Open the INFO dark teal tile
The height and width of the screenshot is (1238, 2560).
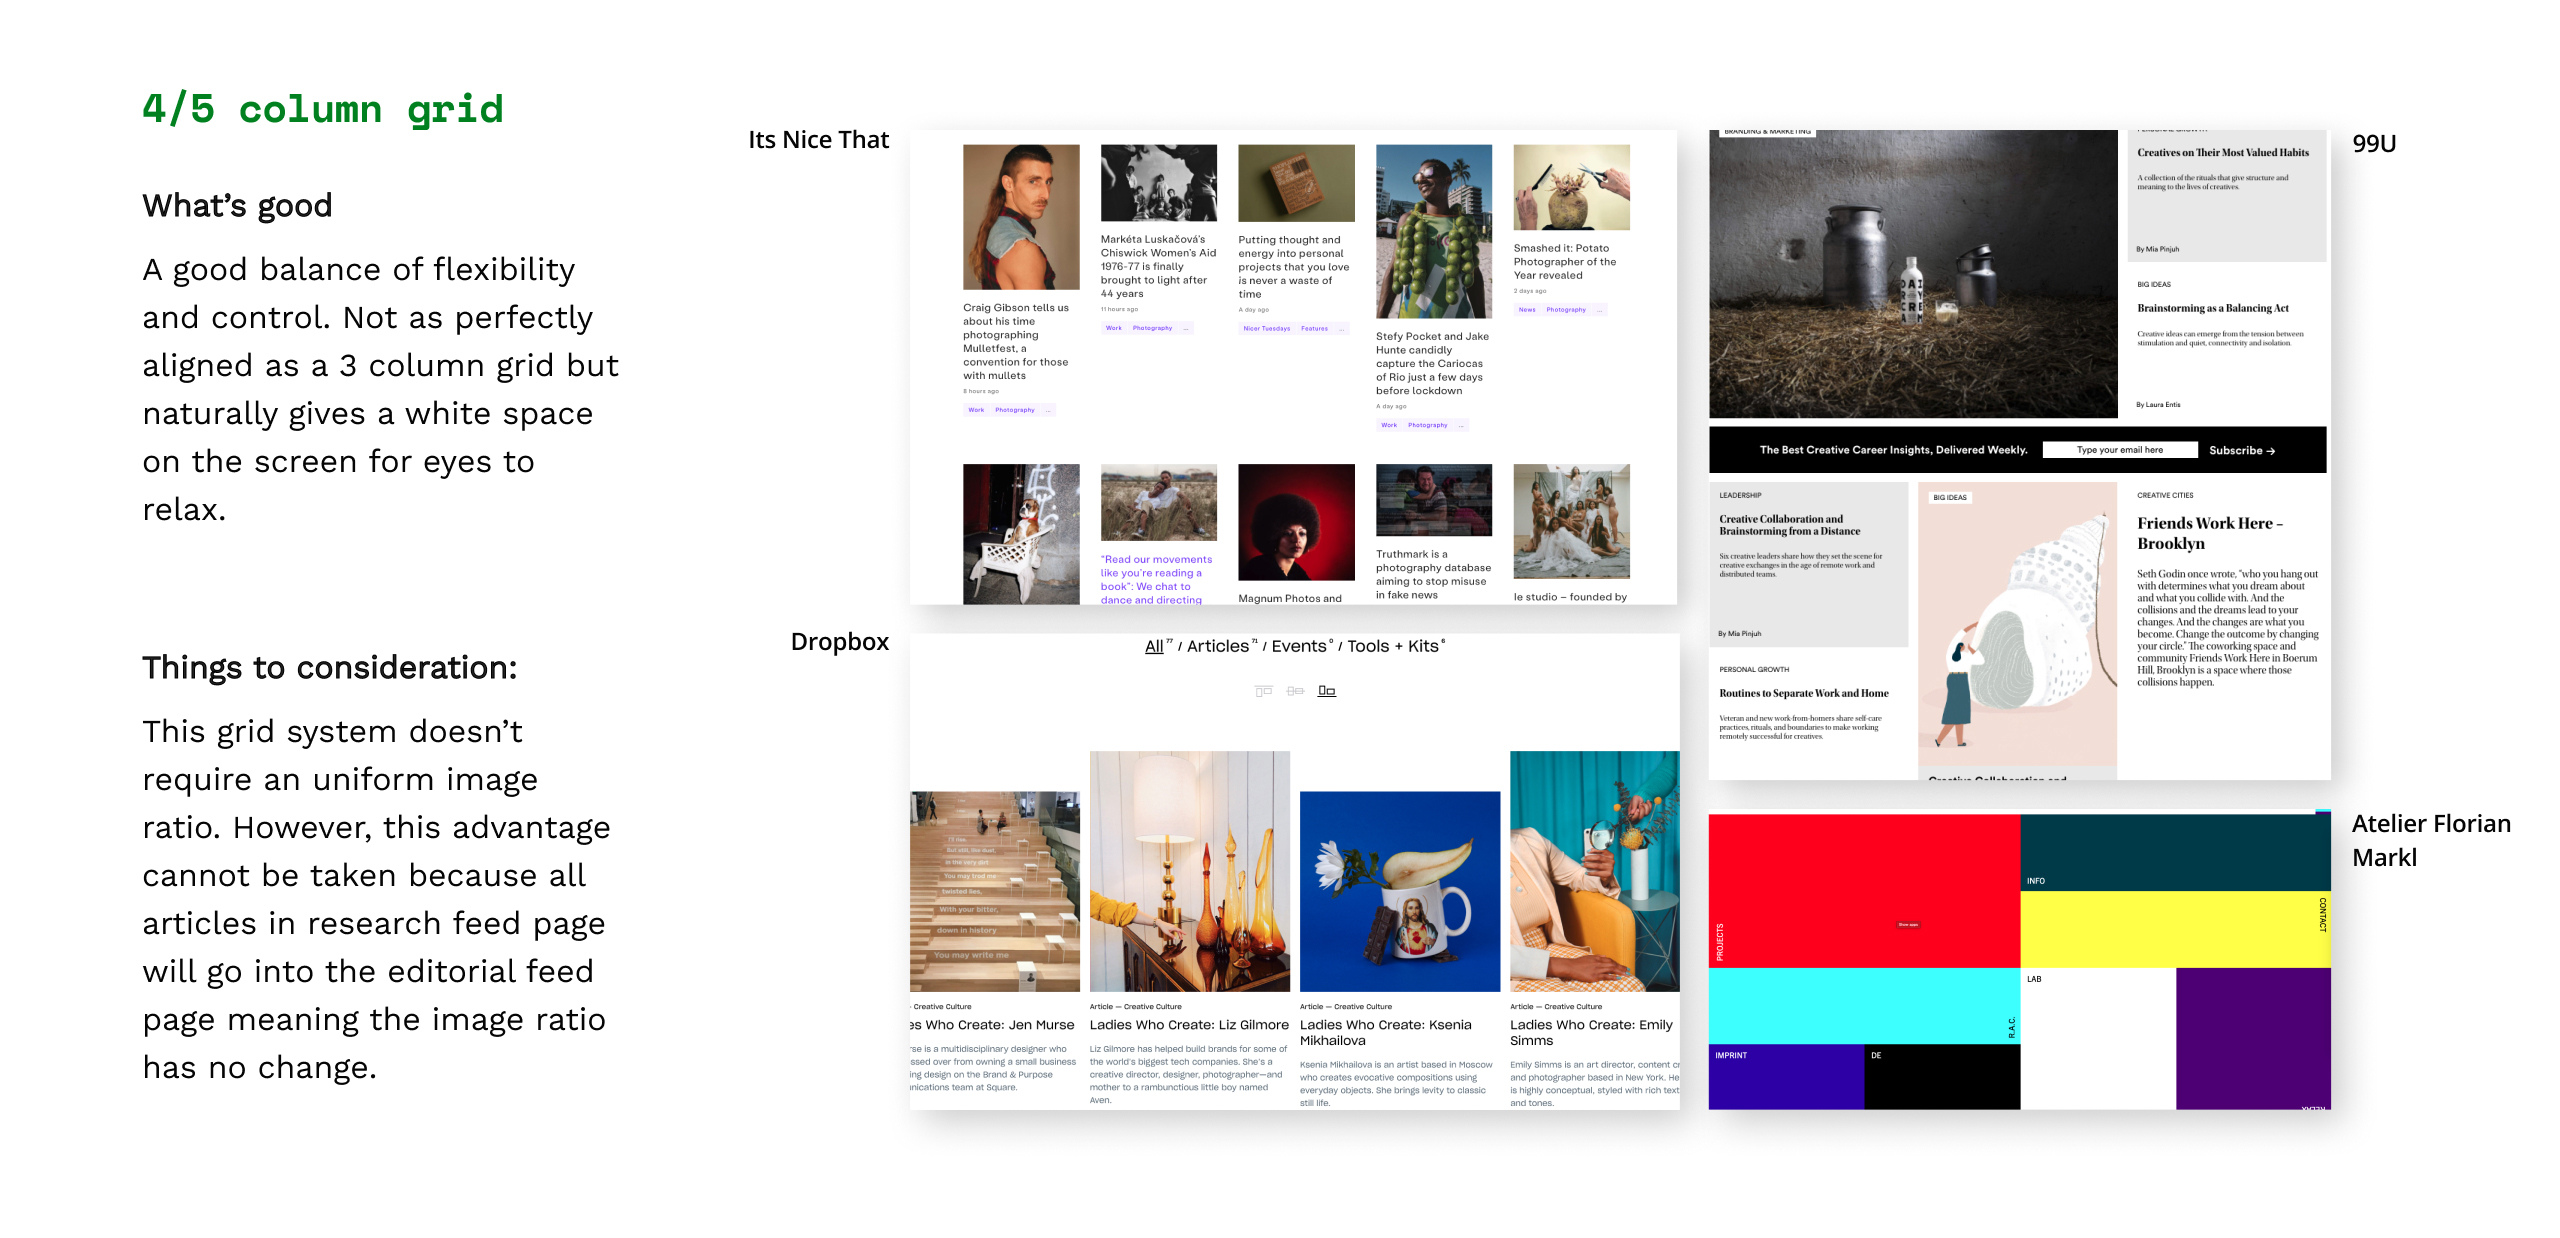click(x=2175, y=852)
